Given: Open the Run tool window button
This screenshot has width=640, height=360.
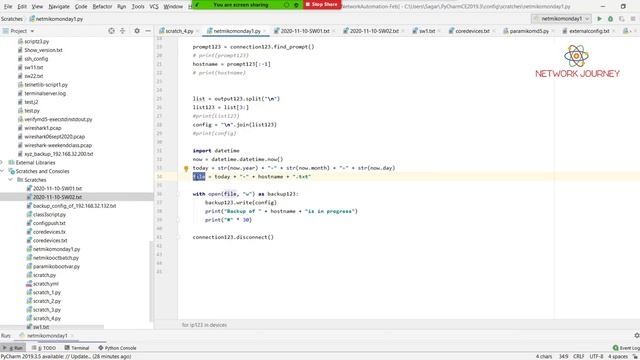Looking at the screenshot, I should click(13, 348).
